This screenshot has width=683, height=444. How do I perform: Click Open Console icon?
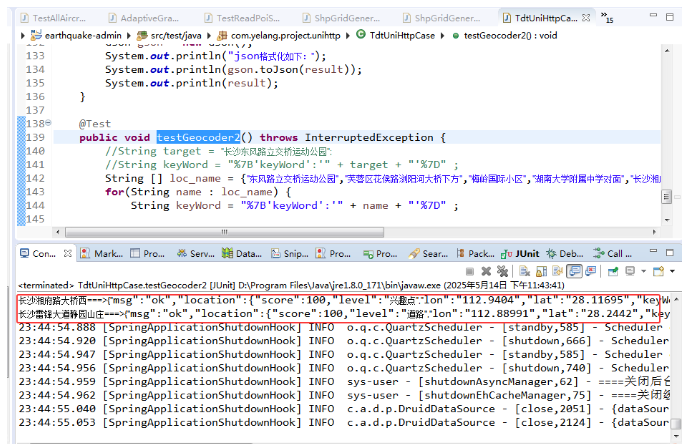point(658,271)
